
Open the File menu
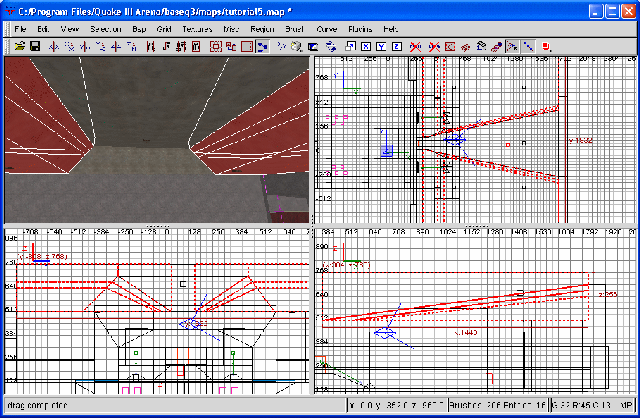coord(20,29)
